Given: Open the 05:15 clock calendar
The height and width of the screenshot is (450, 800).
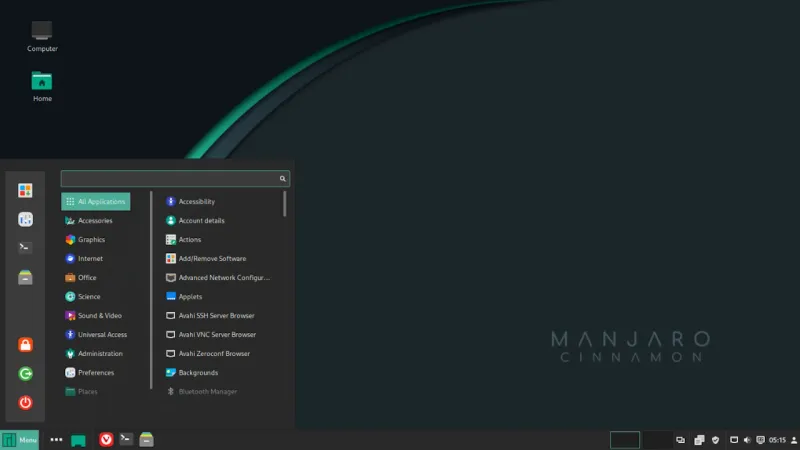Looking at the screenshot, I should coord(778,440).
